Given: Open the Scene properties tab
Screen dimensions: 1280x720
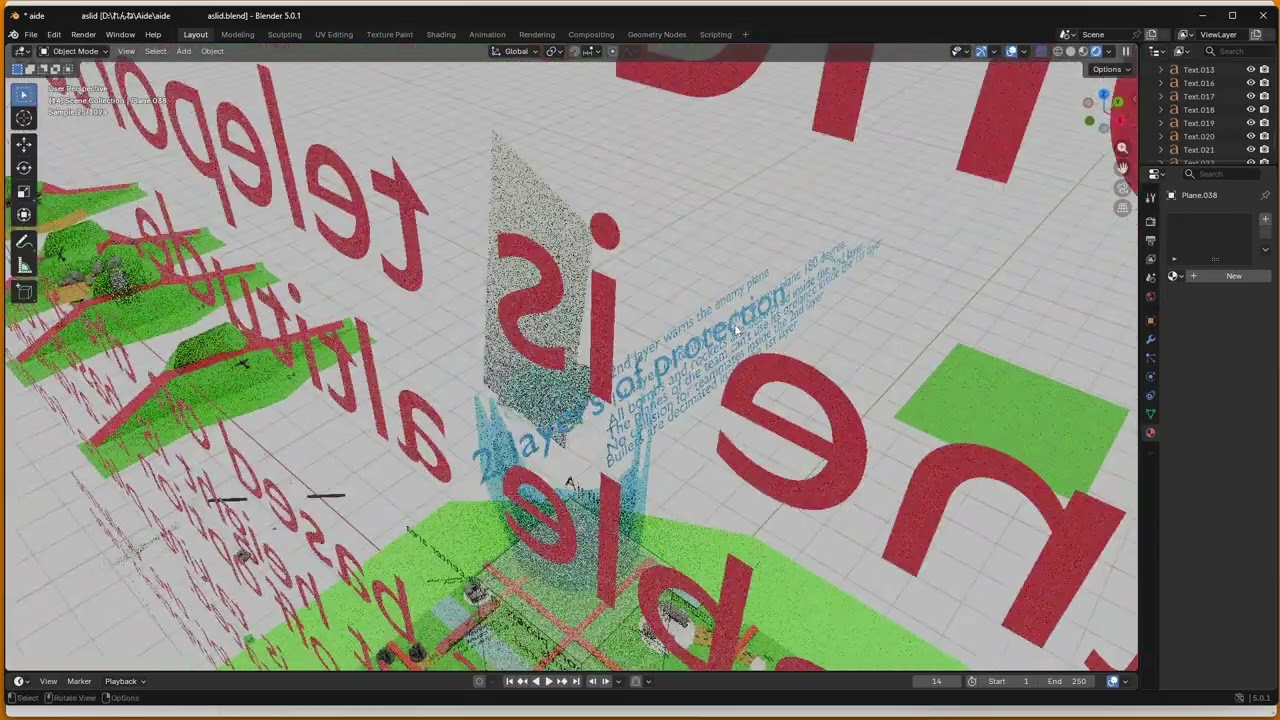Looking at the screenshot, I should [1151, 278].
